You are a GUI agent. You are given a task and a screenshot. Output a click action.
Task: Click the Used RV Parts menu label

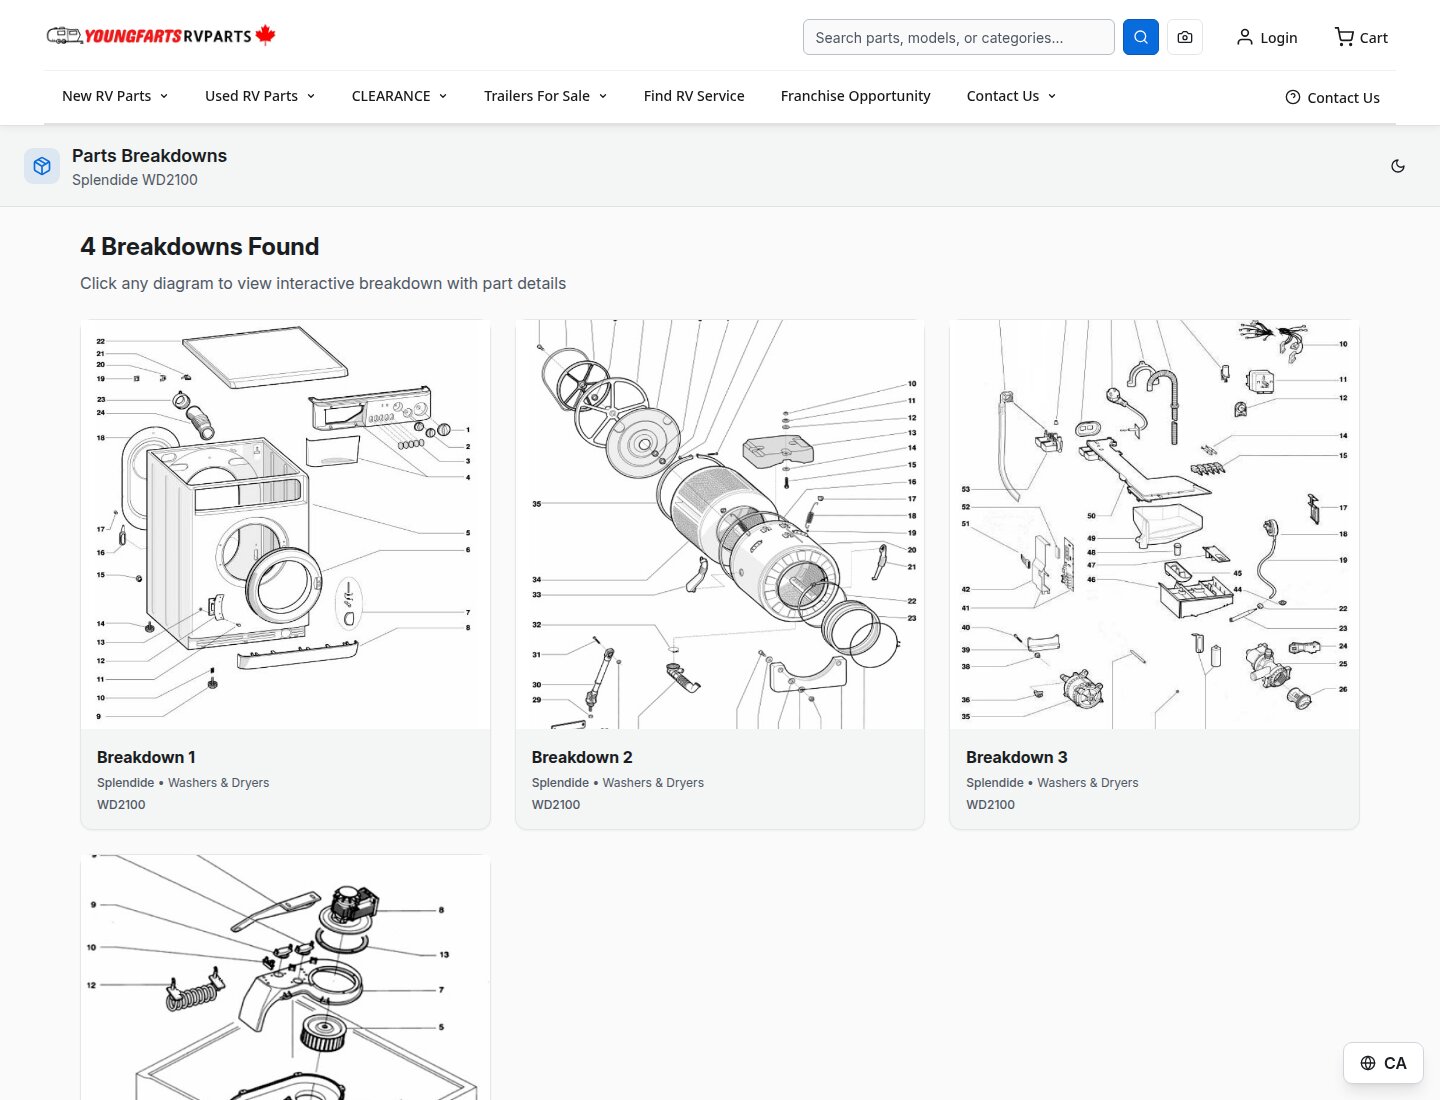251,96
